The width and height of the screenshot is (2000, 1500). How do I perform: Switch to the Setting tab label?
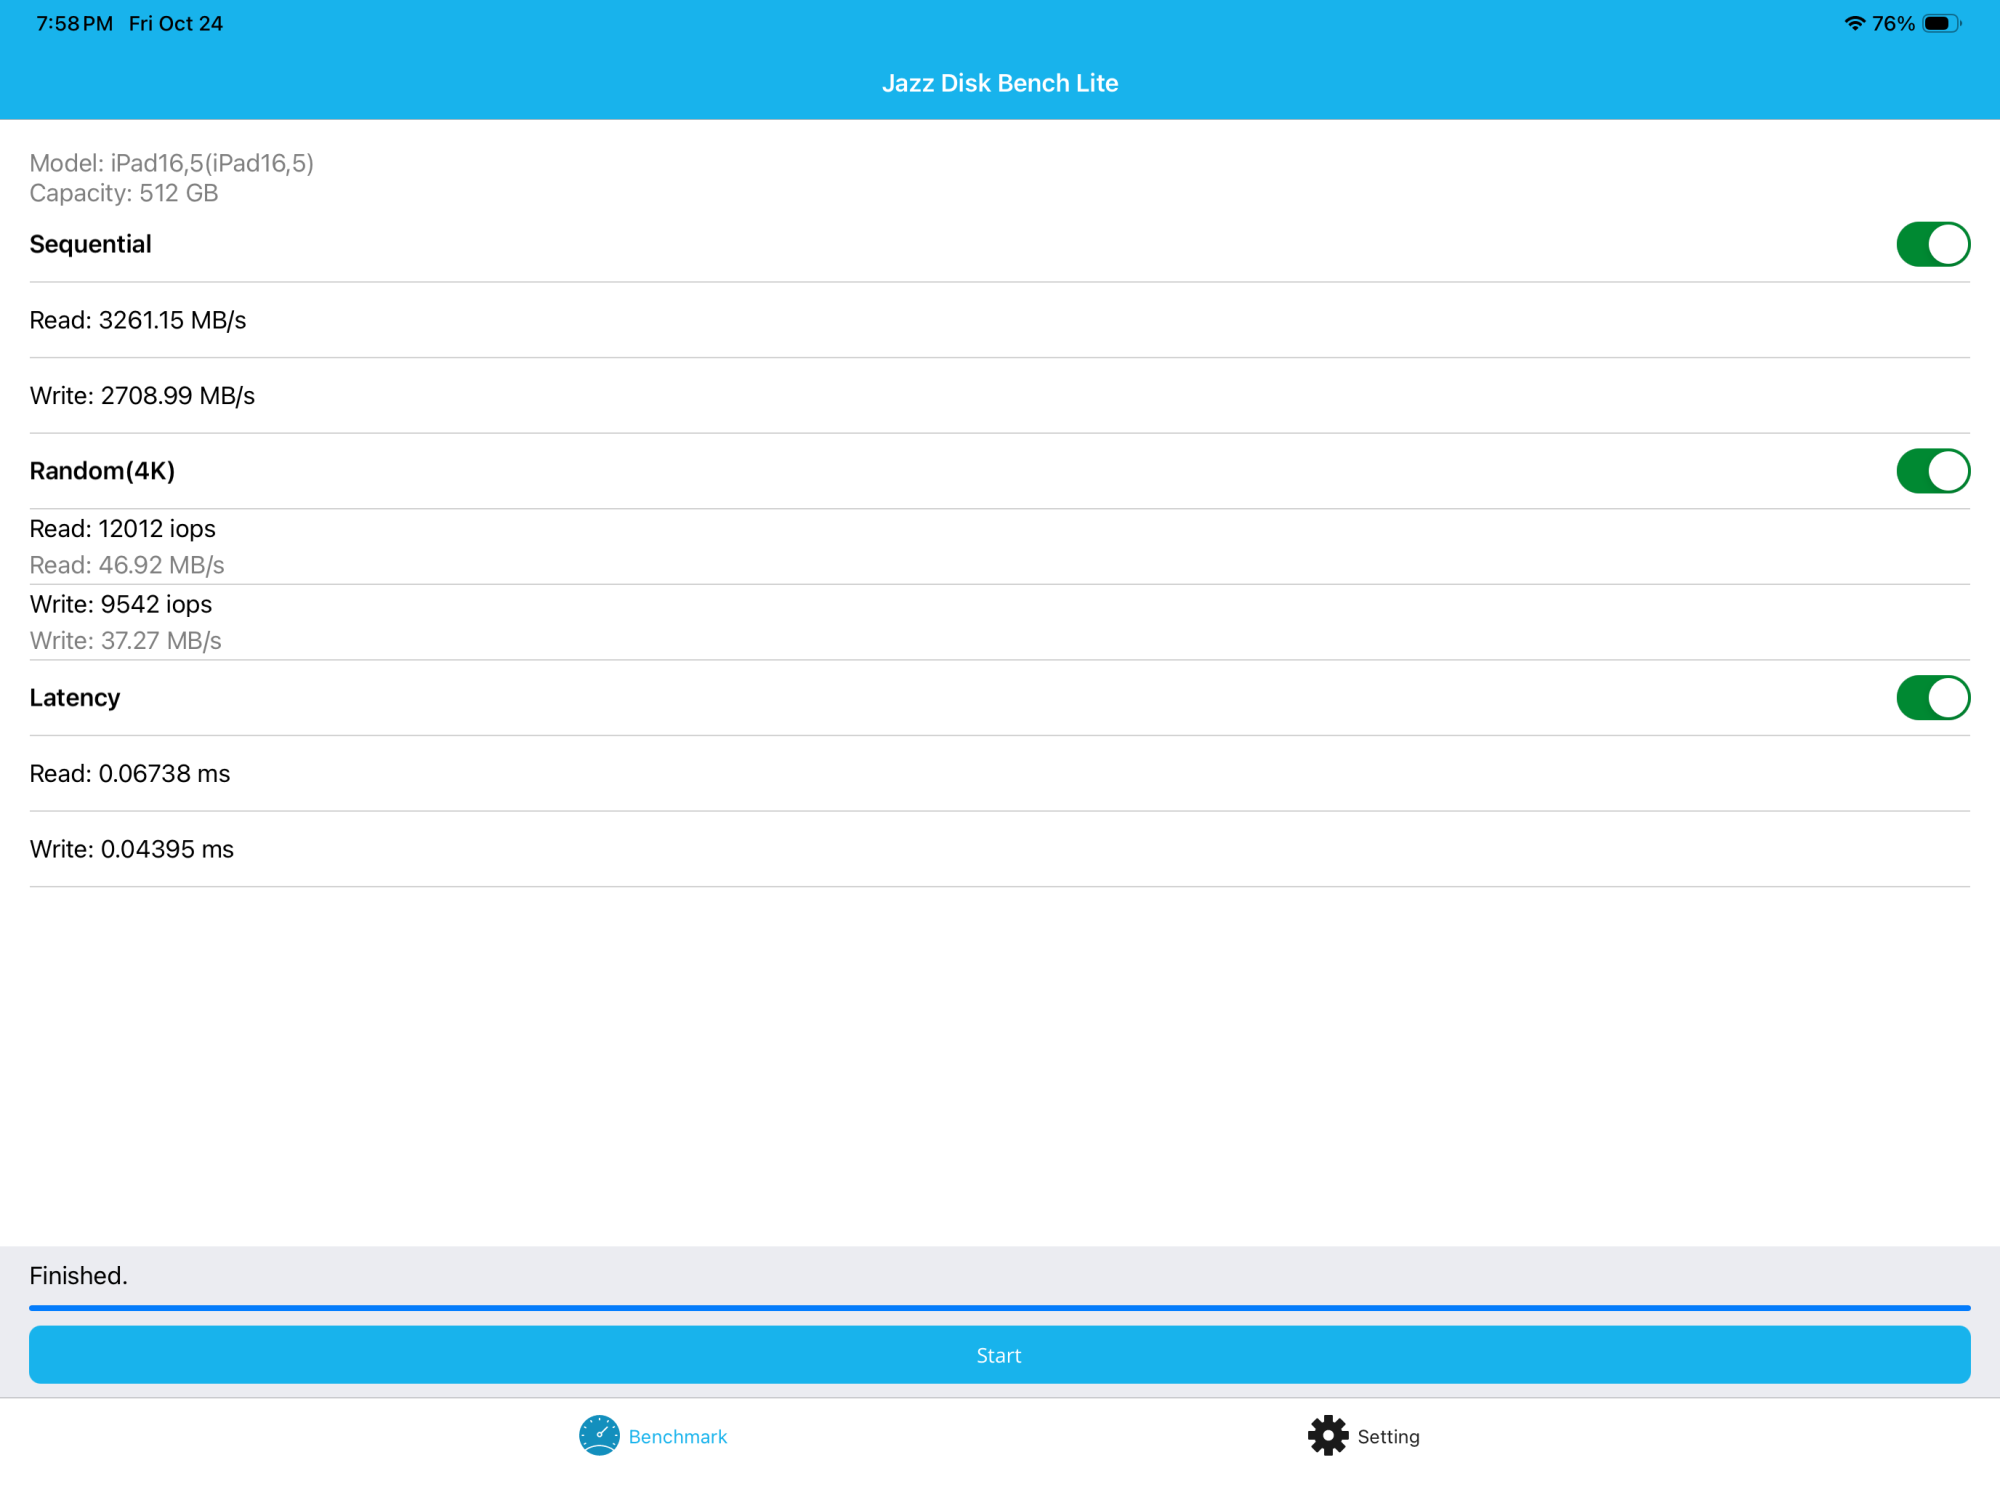tap(1388, 1437)
